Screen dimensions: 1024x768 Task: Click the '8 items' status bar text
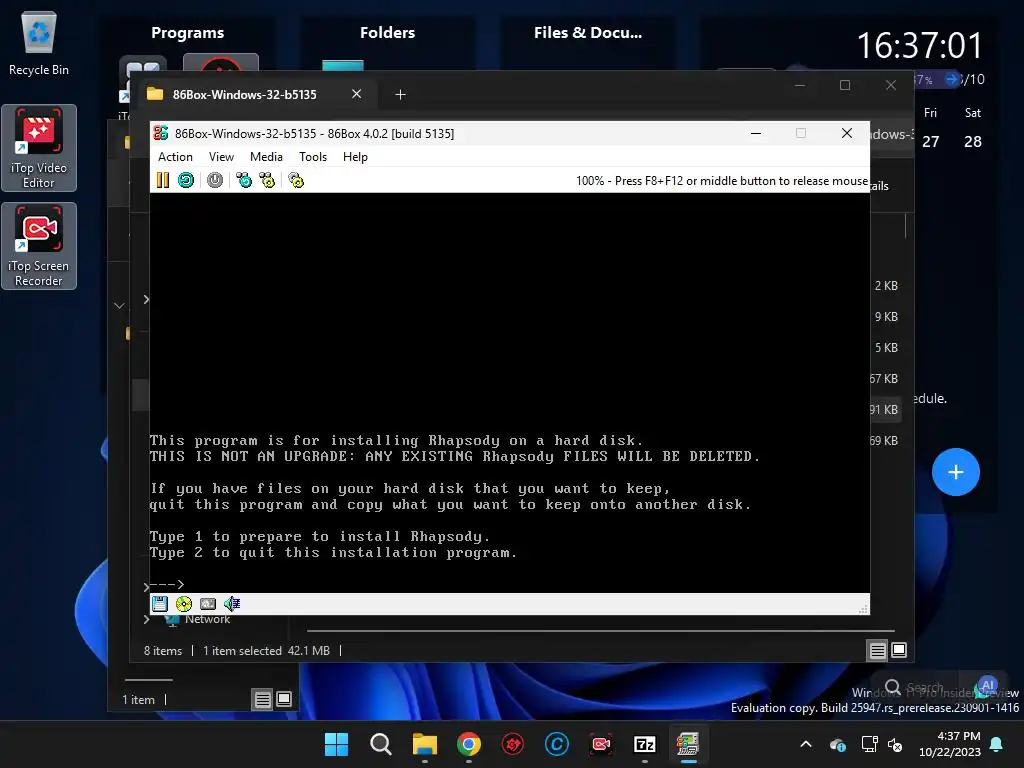click(163, 650)
